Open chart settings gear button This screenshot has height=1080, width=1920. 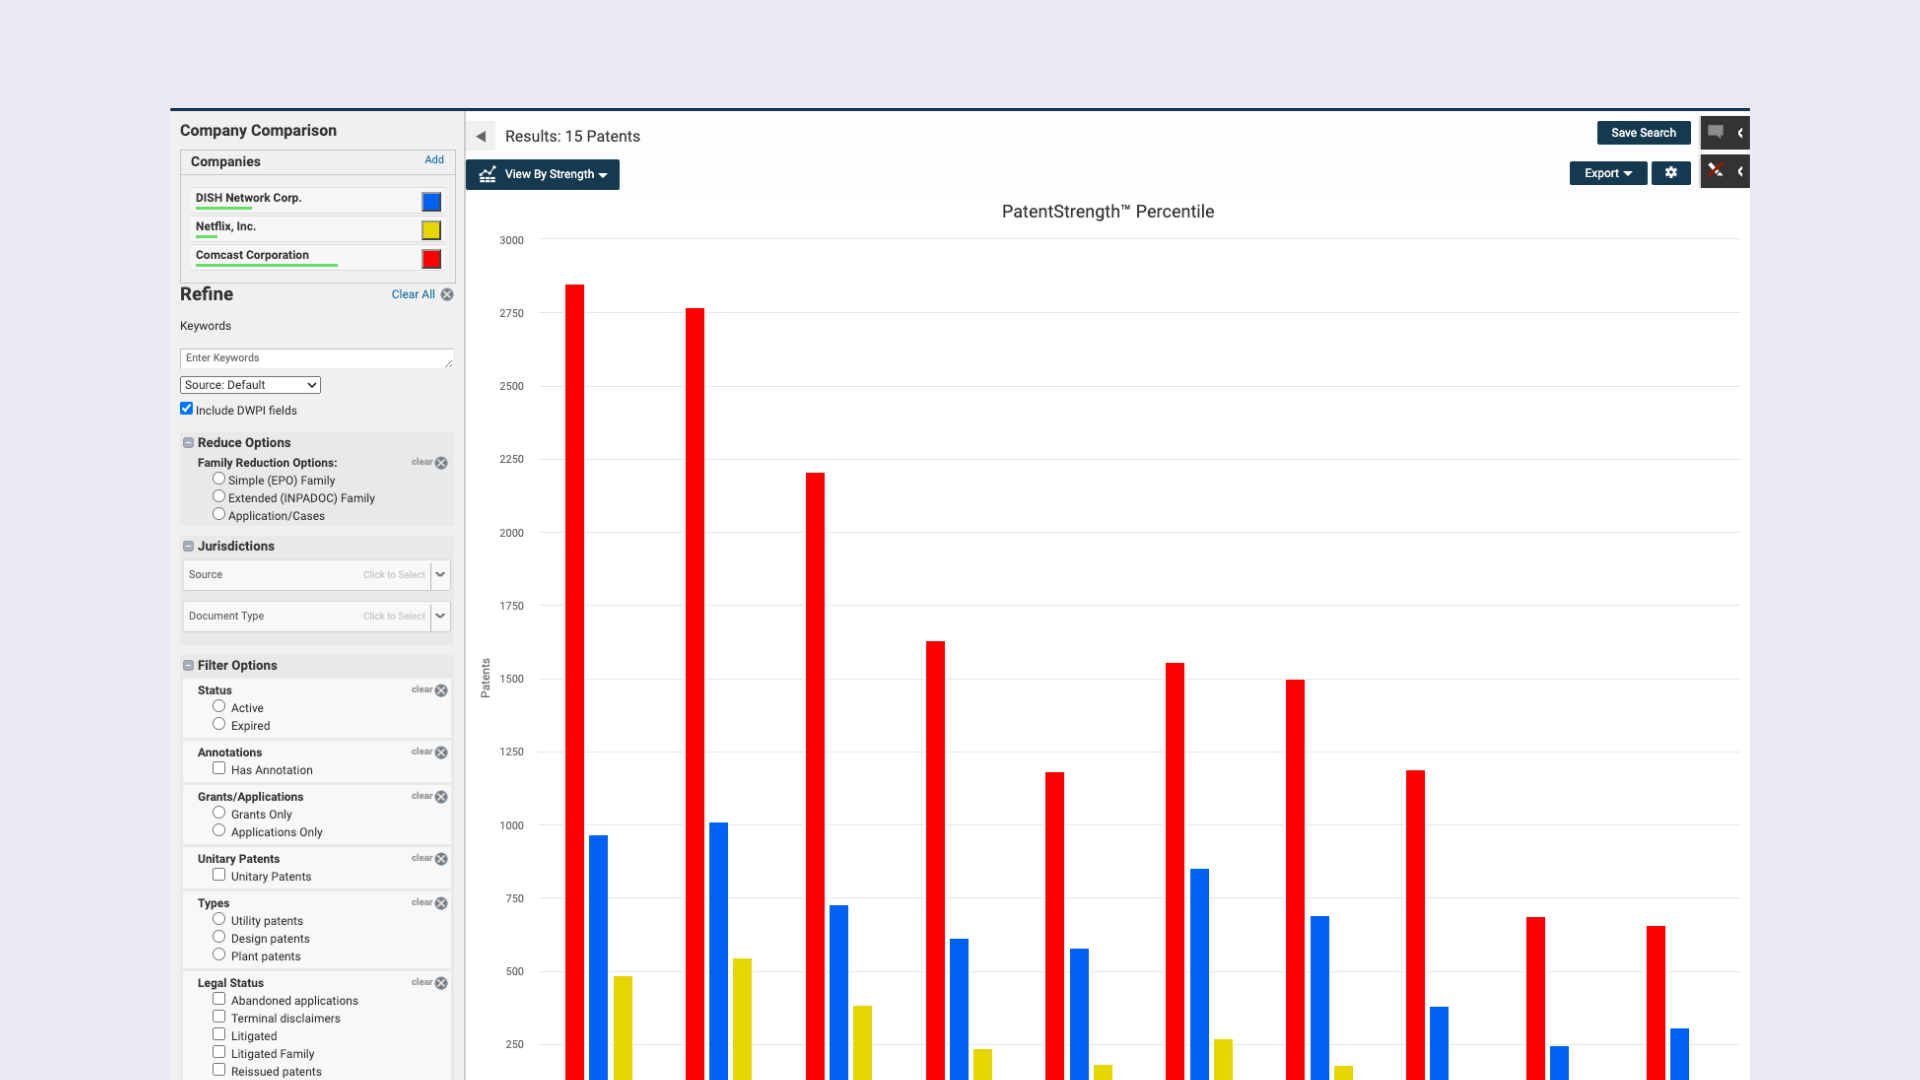click(1671, 173)
